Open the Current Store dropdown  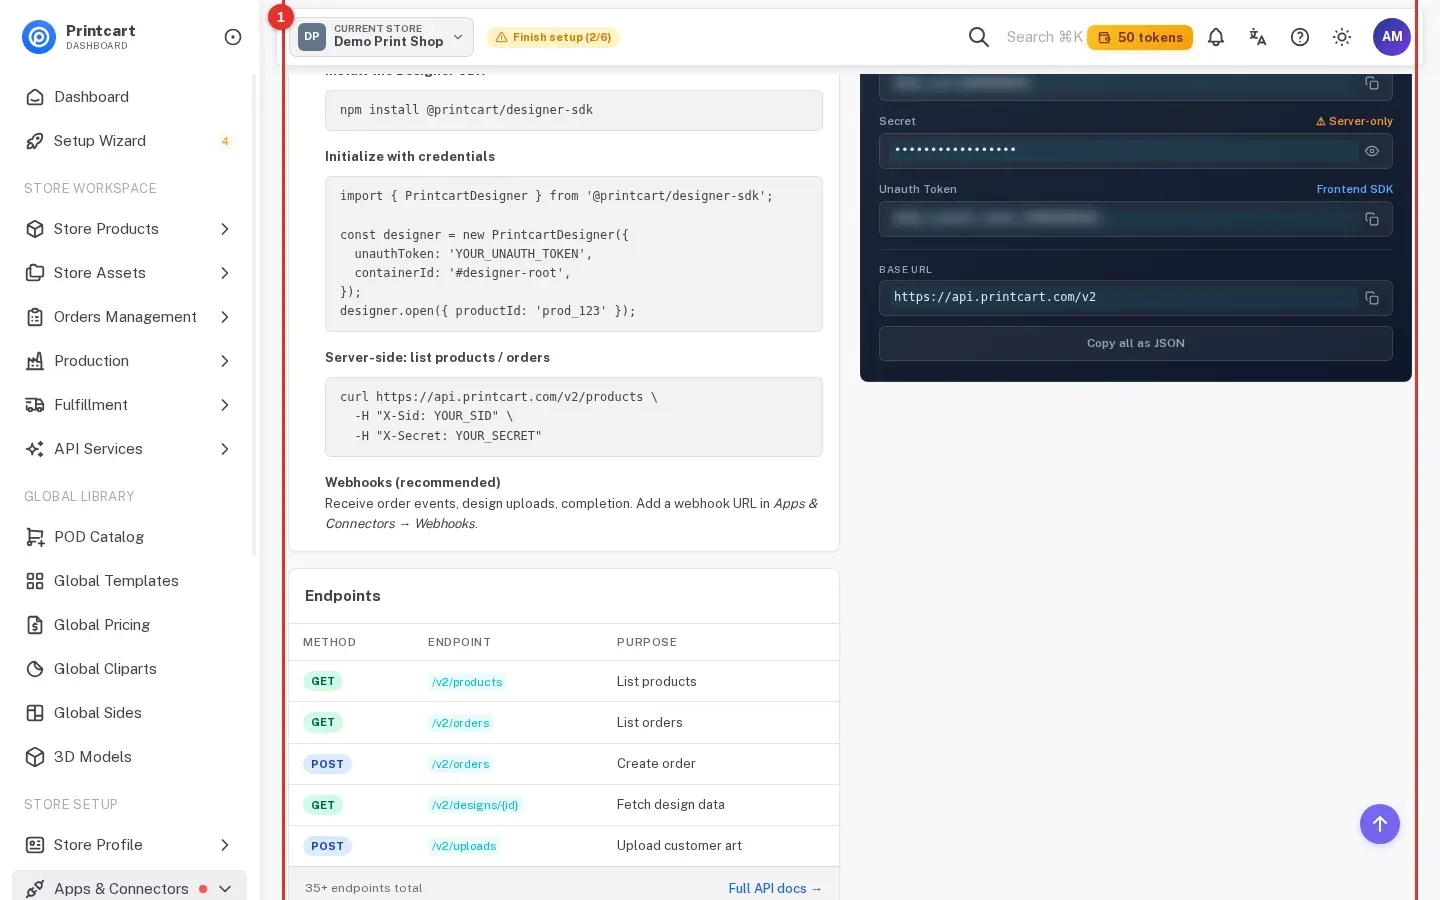tap(382, 37)
